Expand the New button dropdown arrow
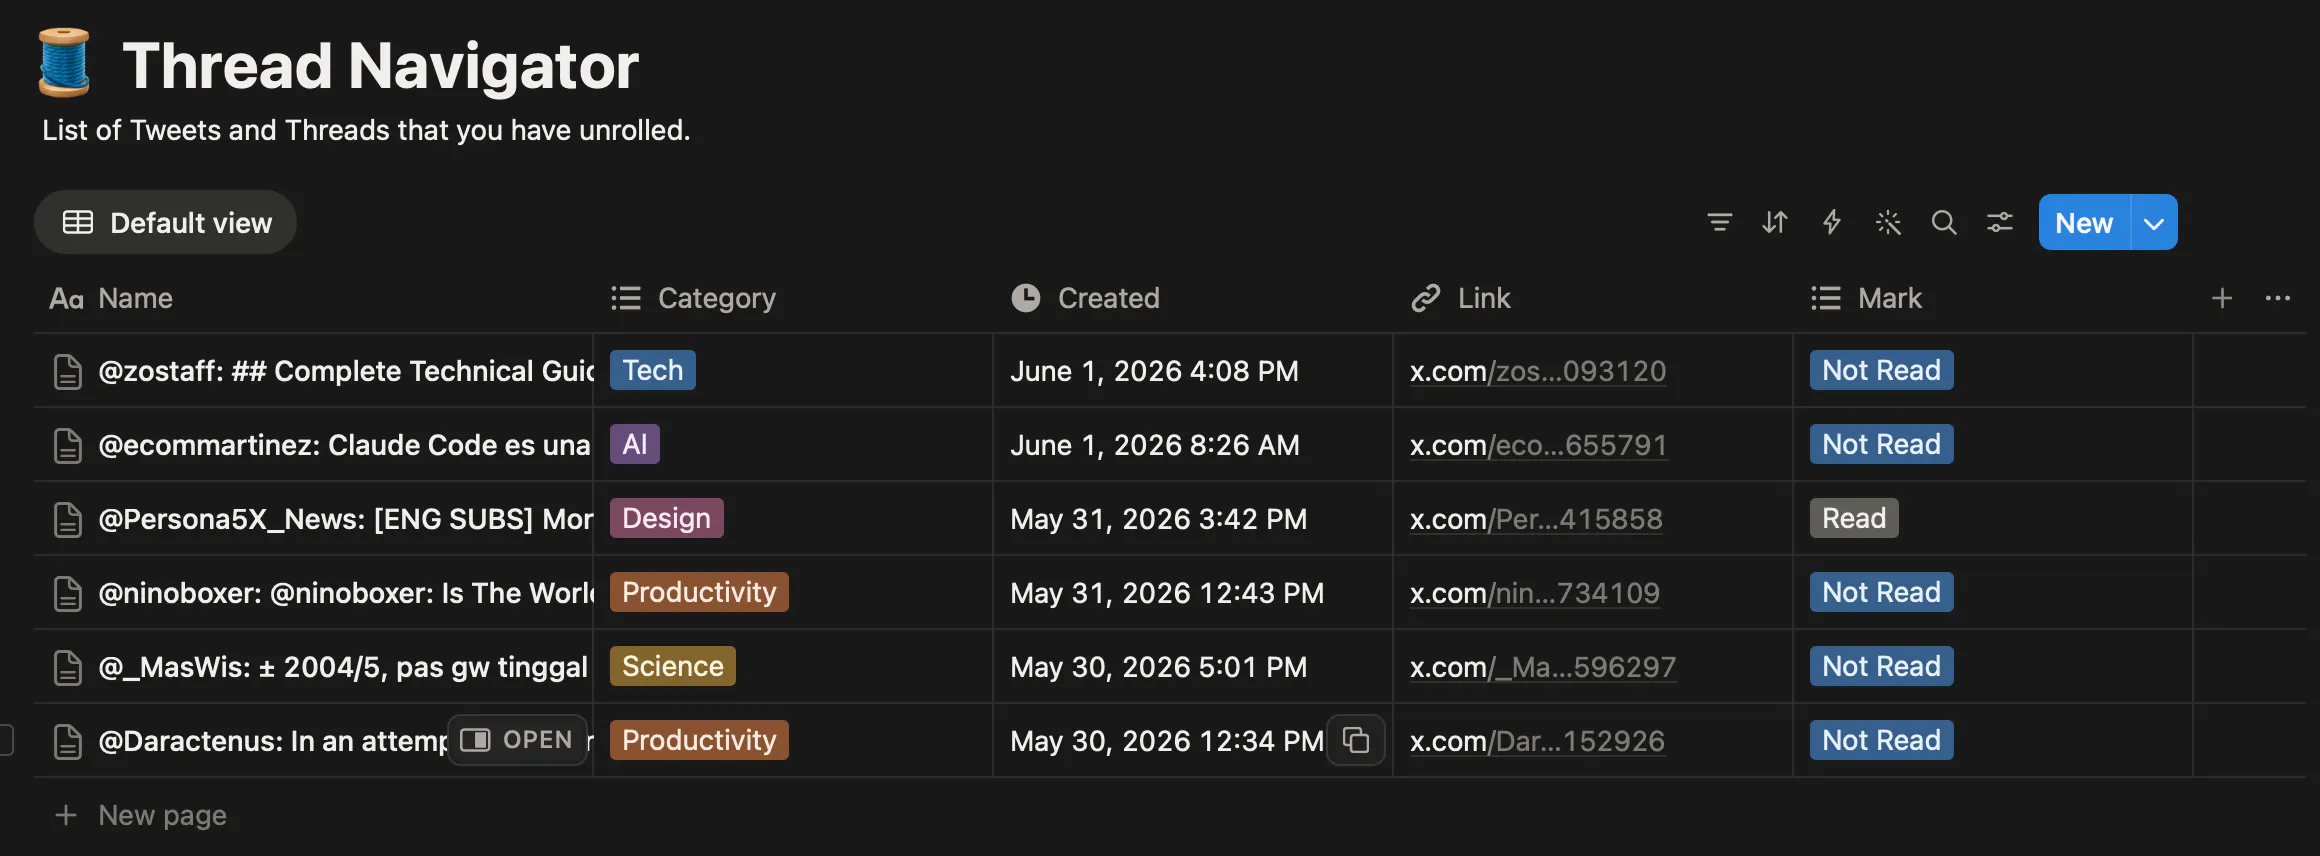 click(2154, 222)
